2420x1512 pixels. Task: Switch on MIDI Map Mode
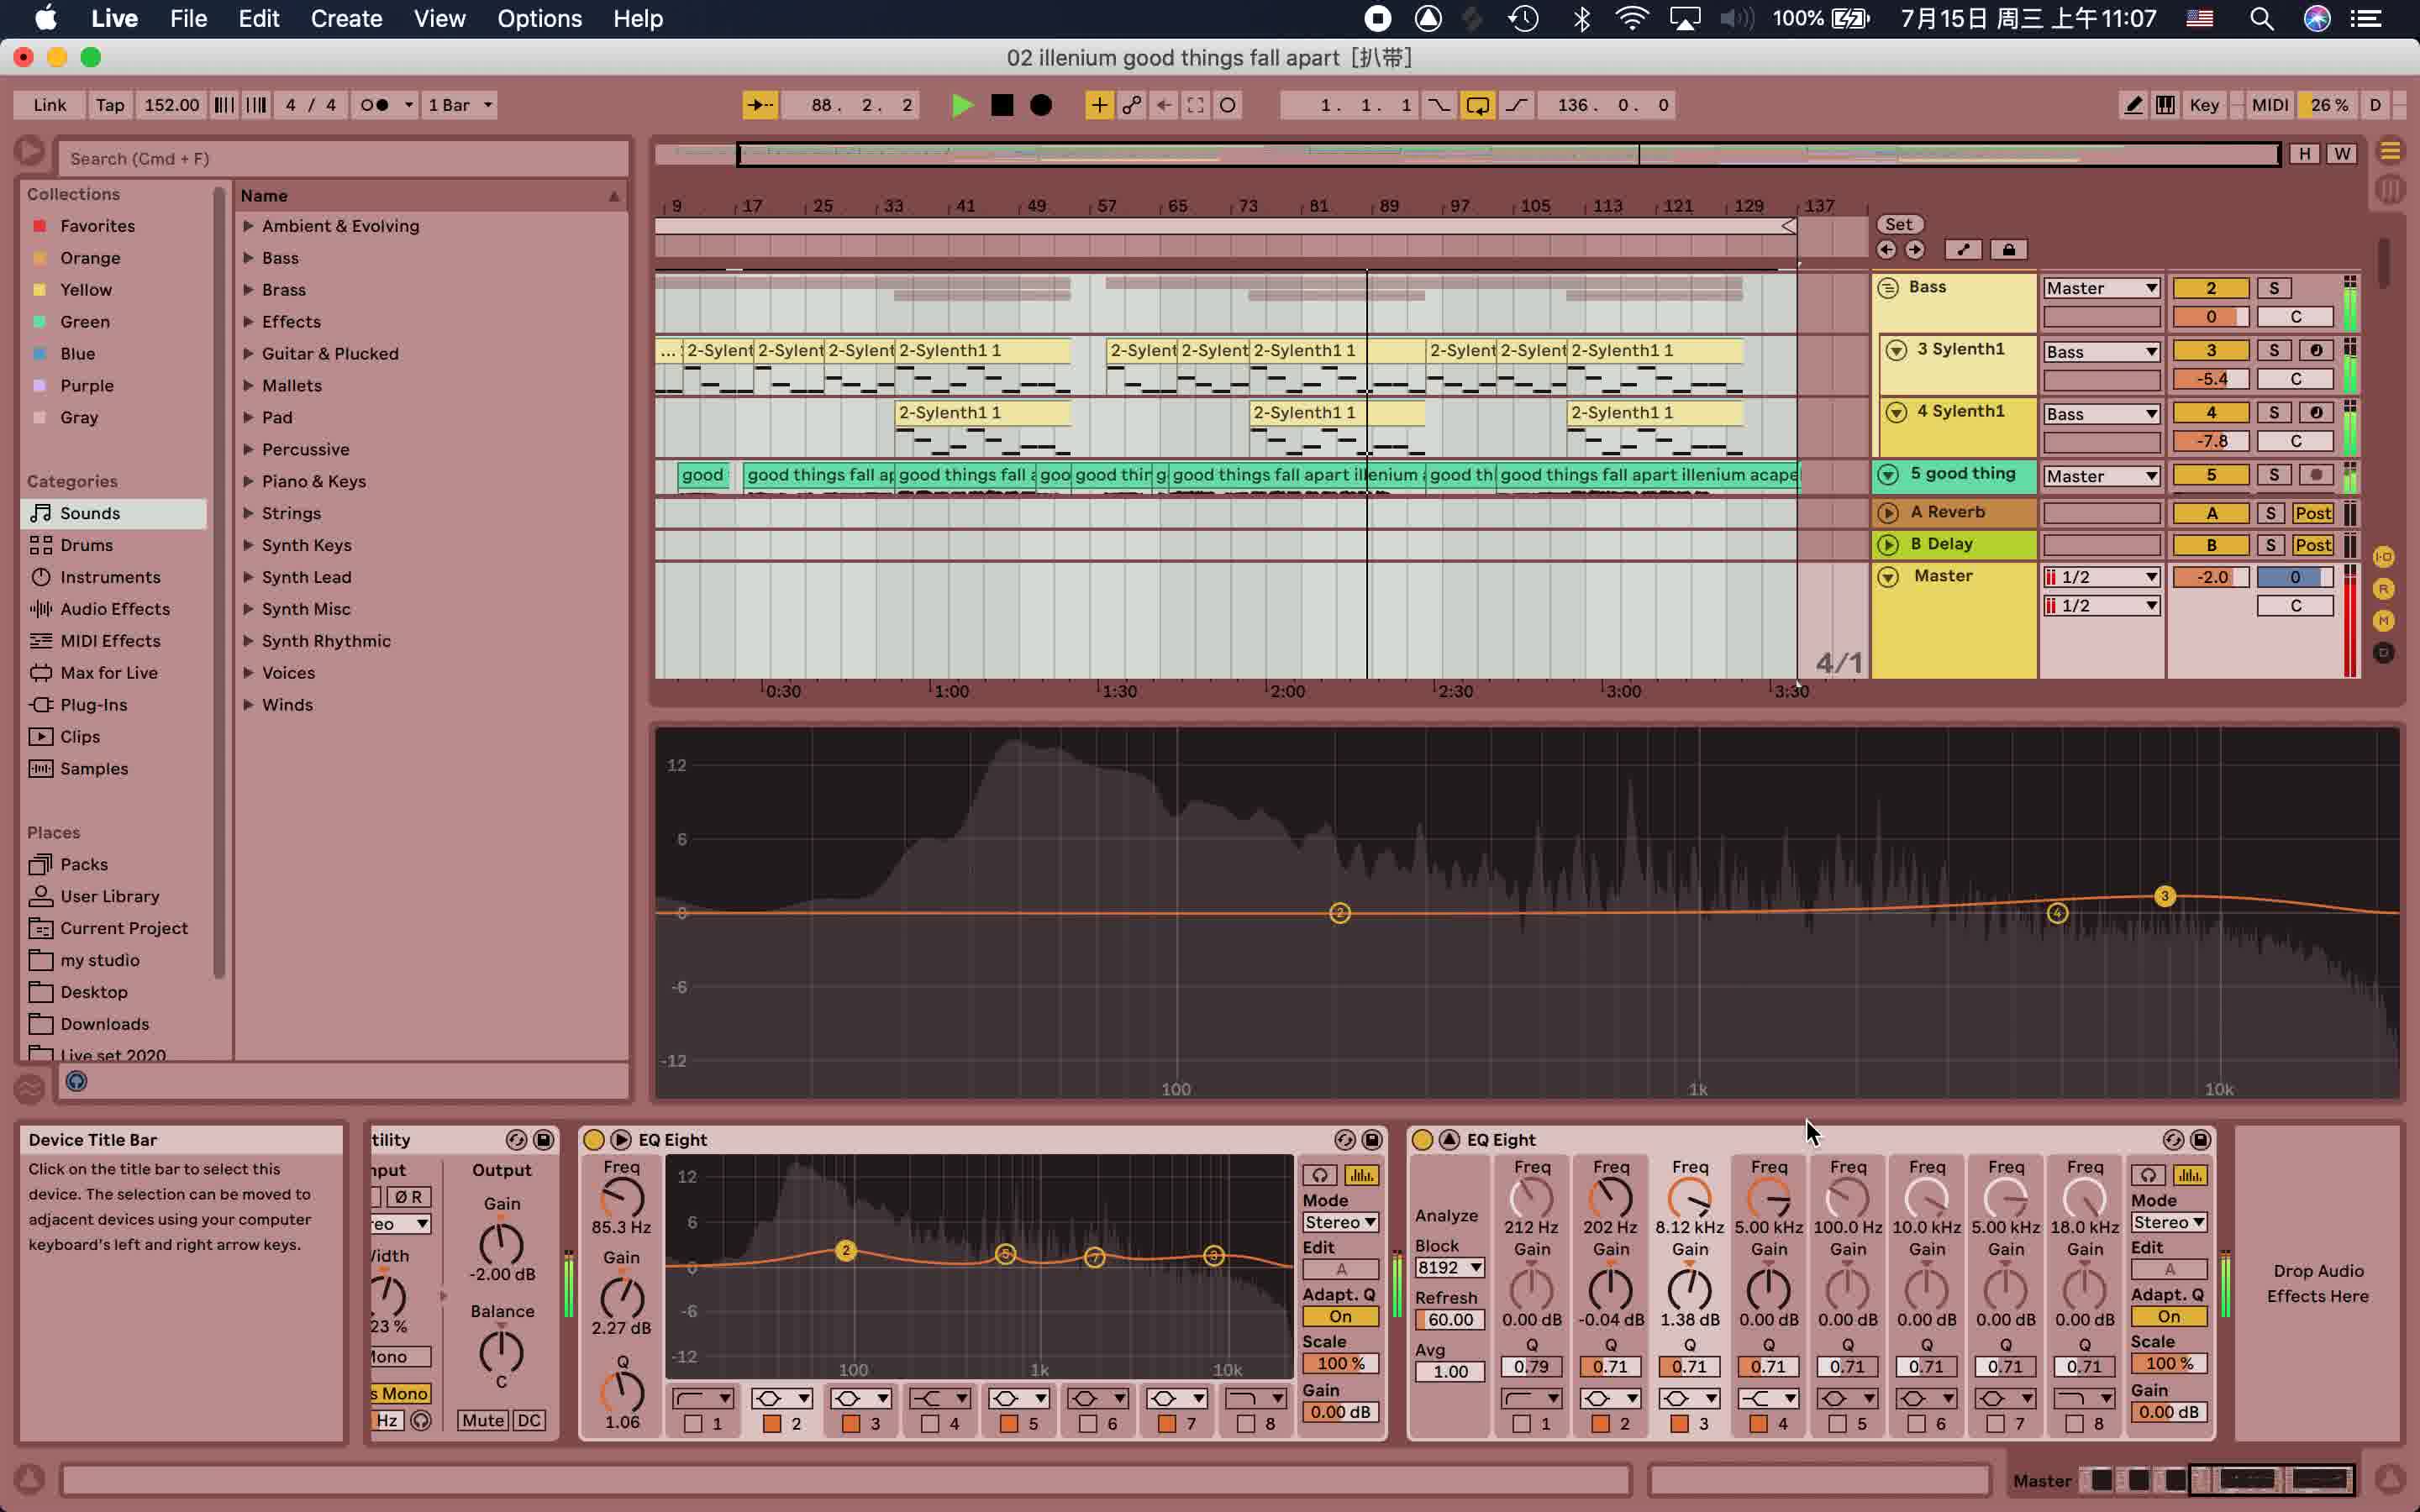pyautogui.click(x=2269, y=105)
